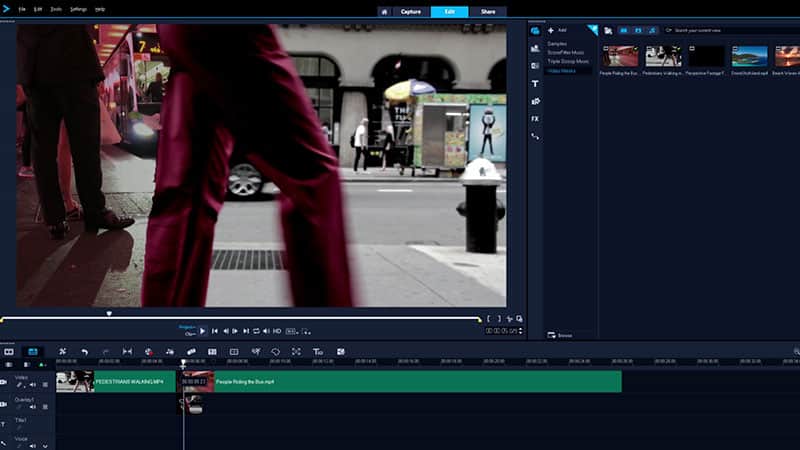The width and height of the screenshot is (800, 450).
Task: Click the Home icon tab
Action: pos(384,12)
